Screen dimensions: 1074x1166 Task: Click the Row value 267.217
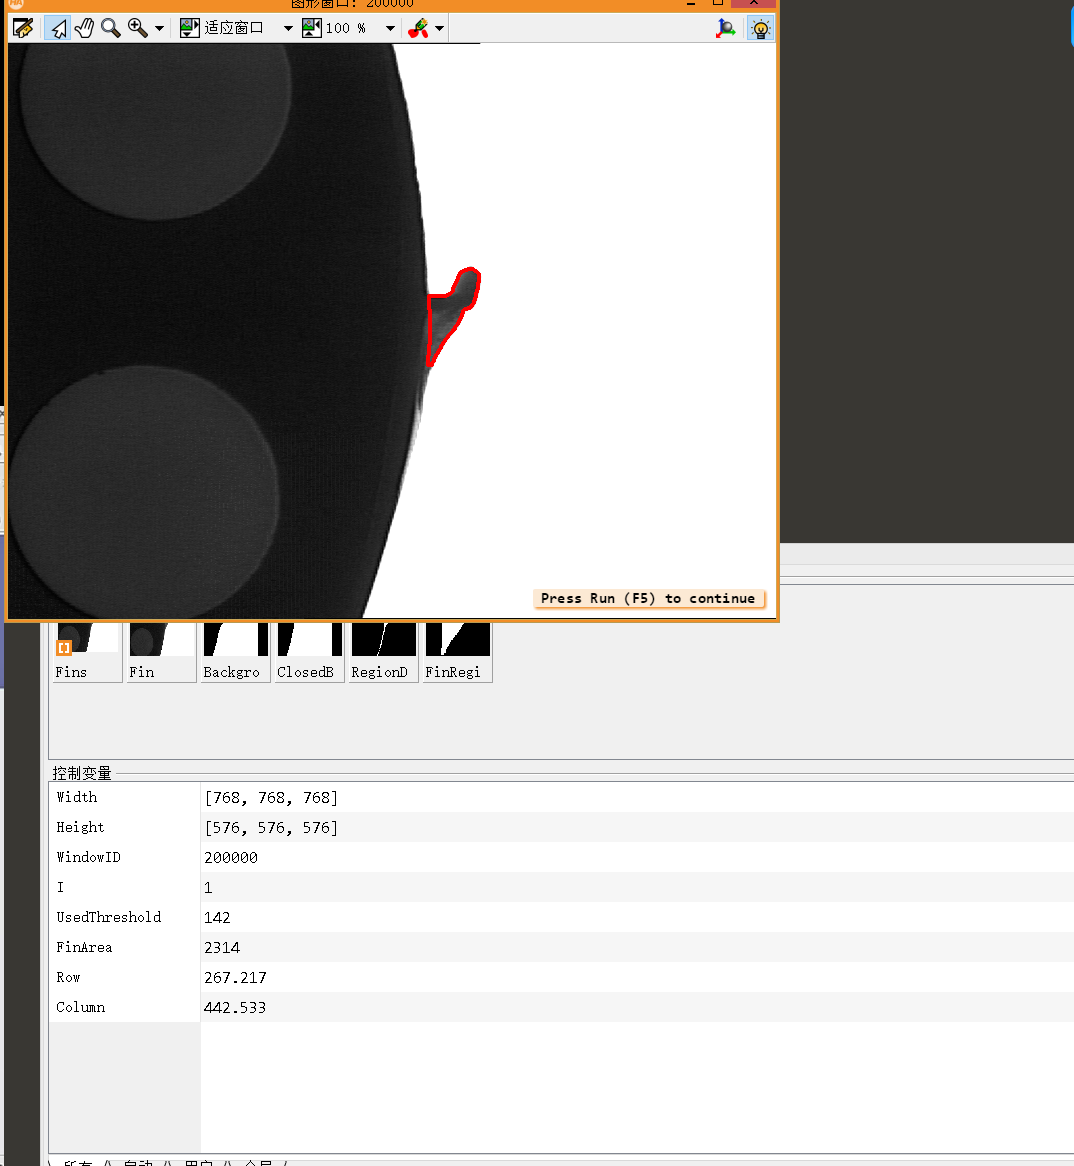(x=235, y=977)
